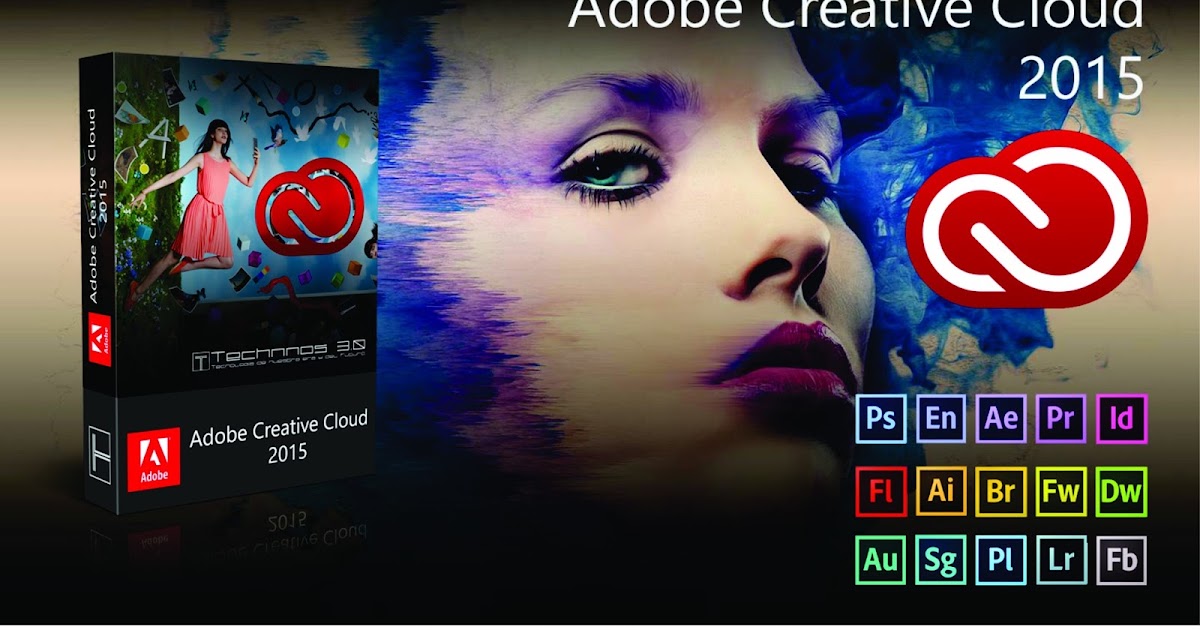Select the Premiere Pro (Pr) icon
The image size is (1200, 630).
point(1061,418)
